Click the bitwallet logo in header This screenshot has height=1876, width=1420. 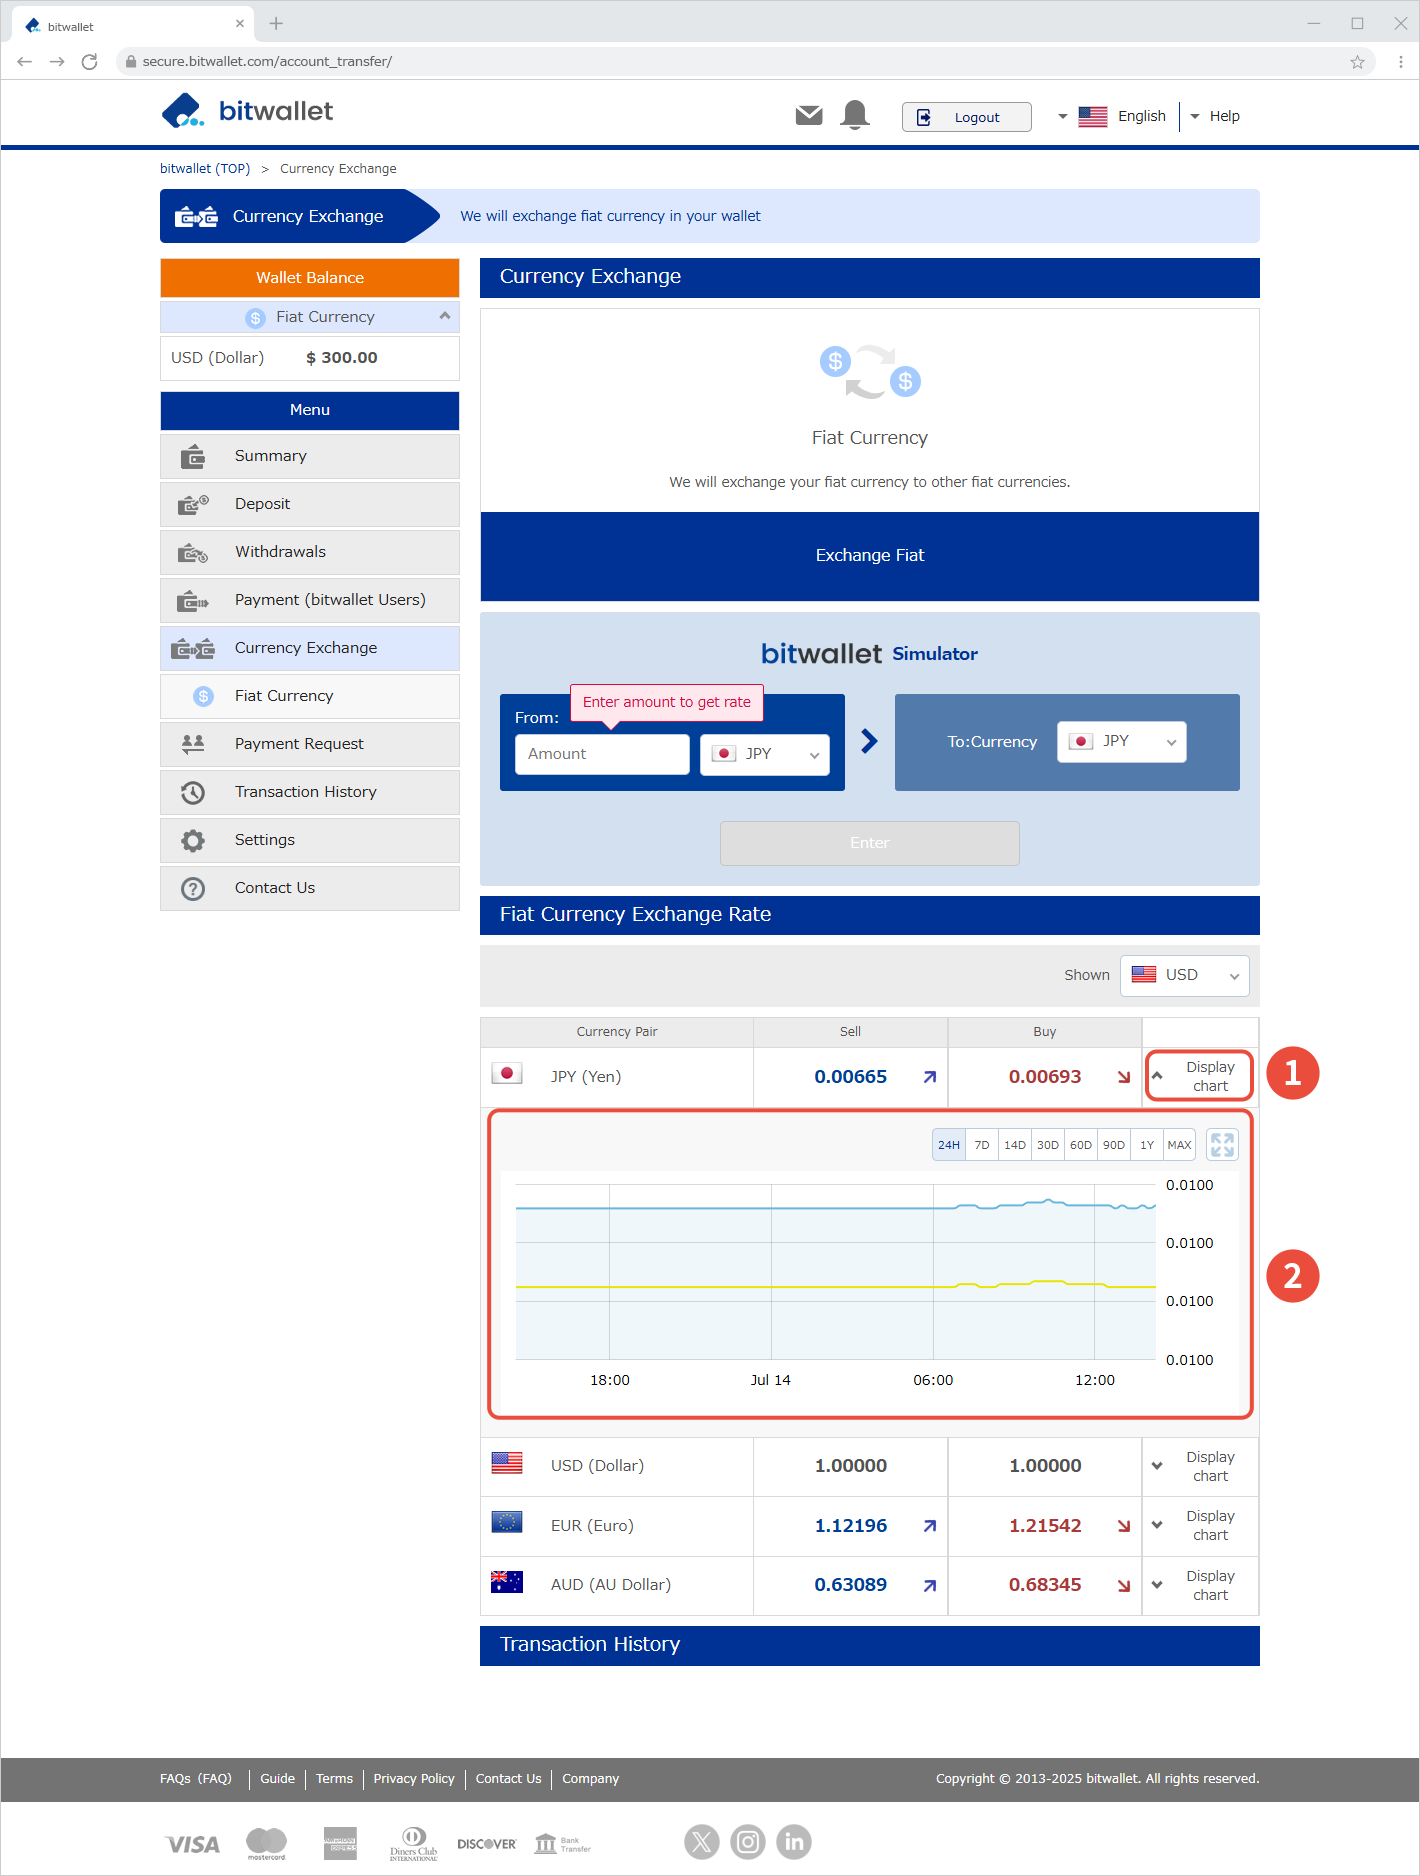[247, 111]
